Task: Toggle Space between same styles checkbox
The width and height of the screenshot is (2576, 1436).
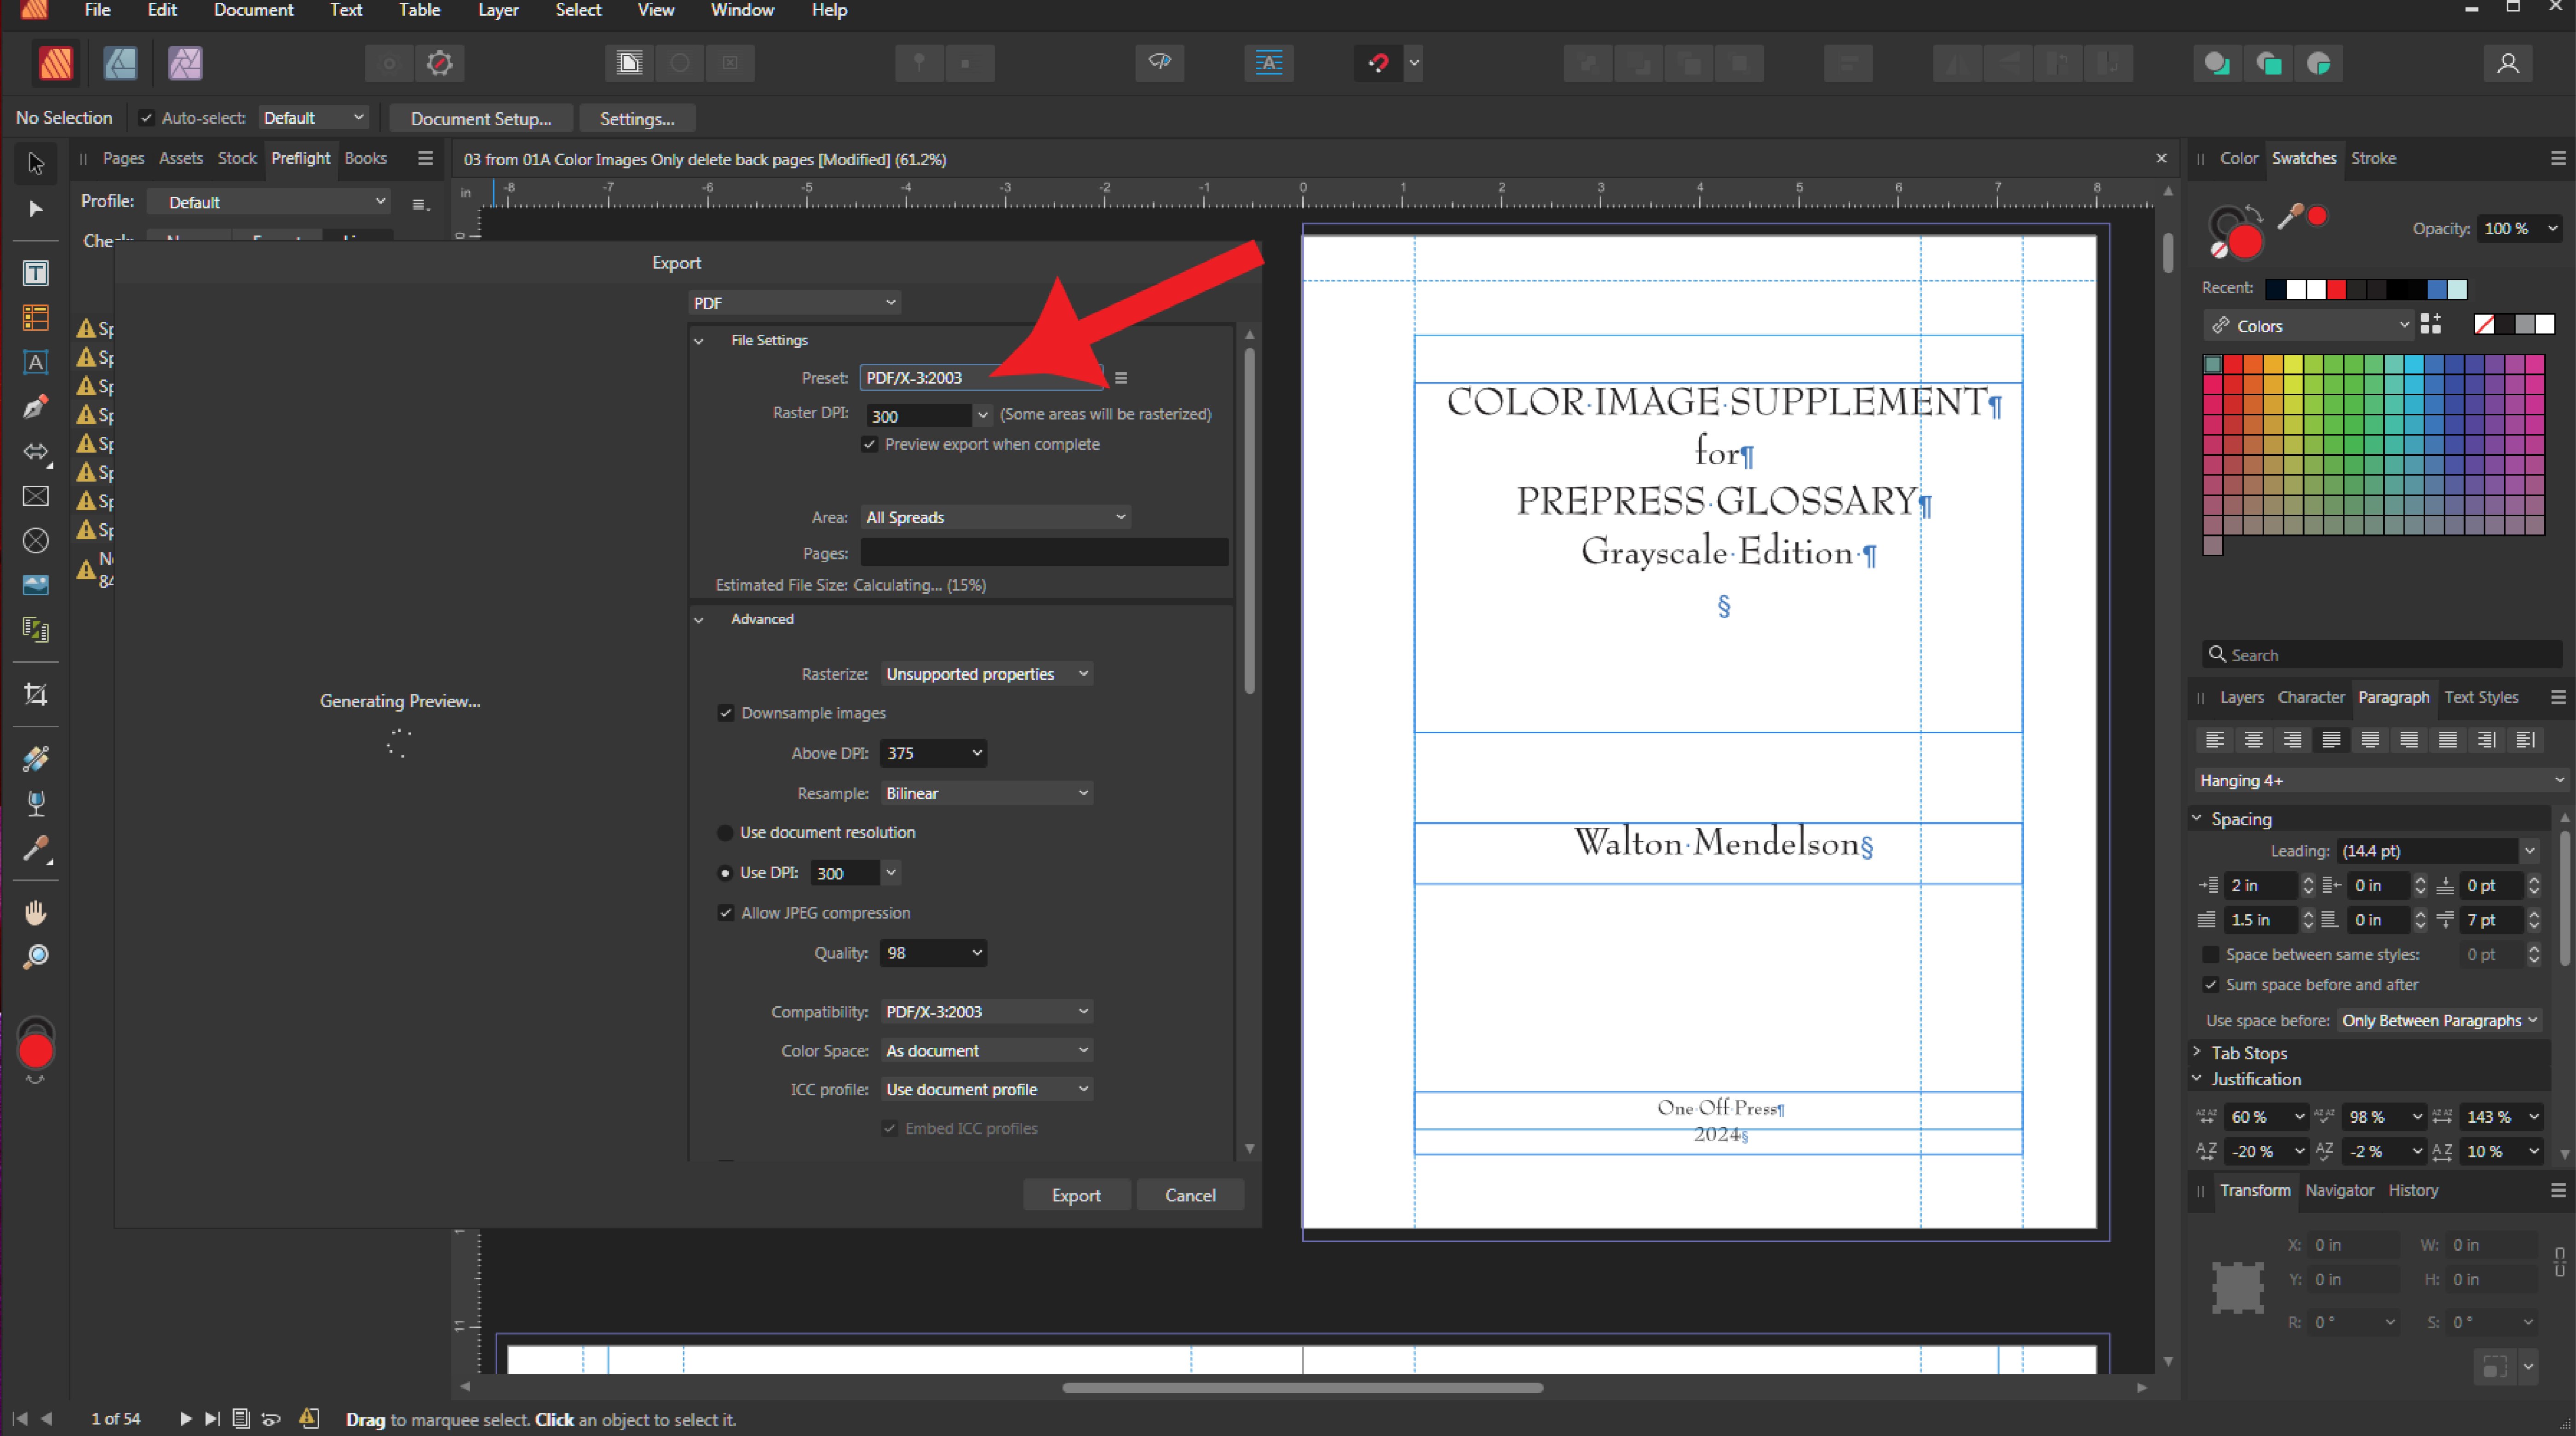Action: coord(2211,954)
